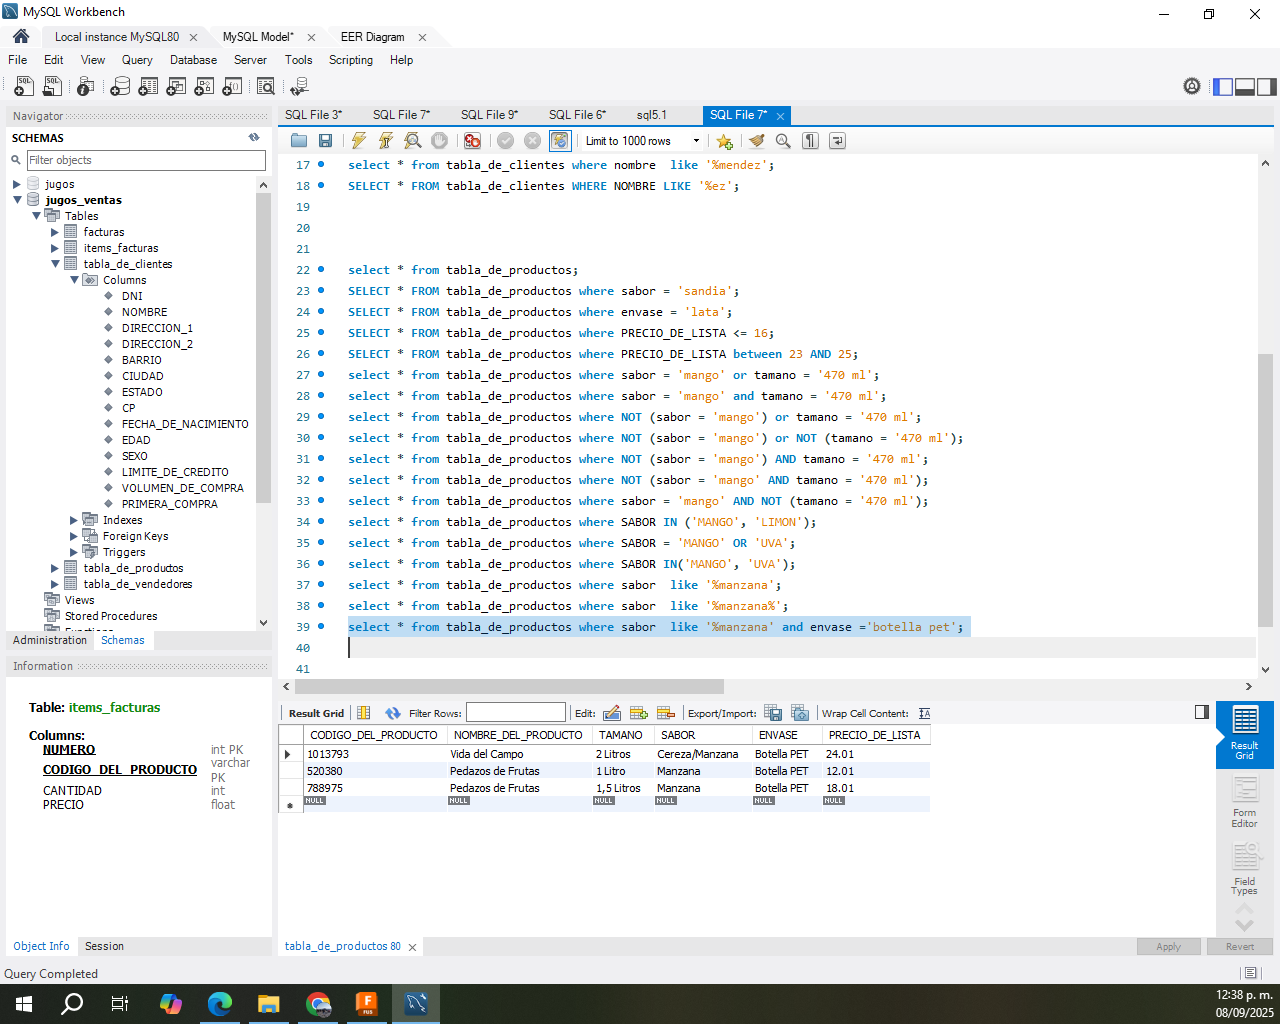Click the create stored procedure icon
The image size is (1280, 1024).
pos(204,87)
